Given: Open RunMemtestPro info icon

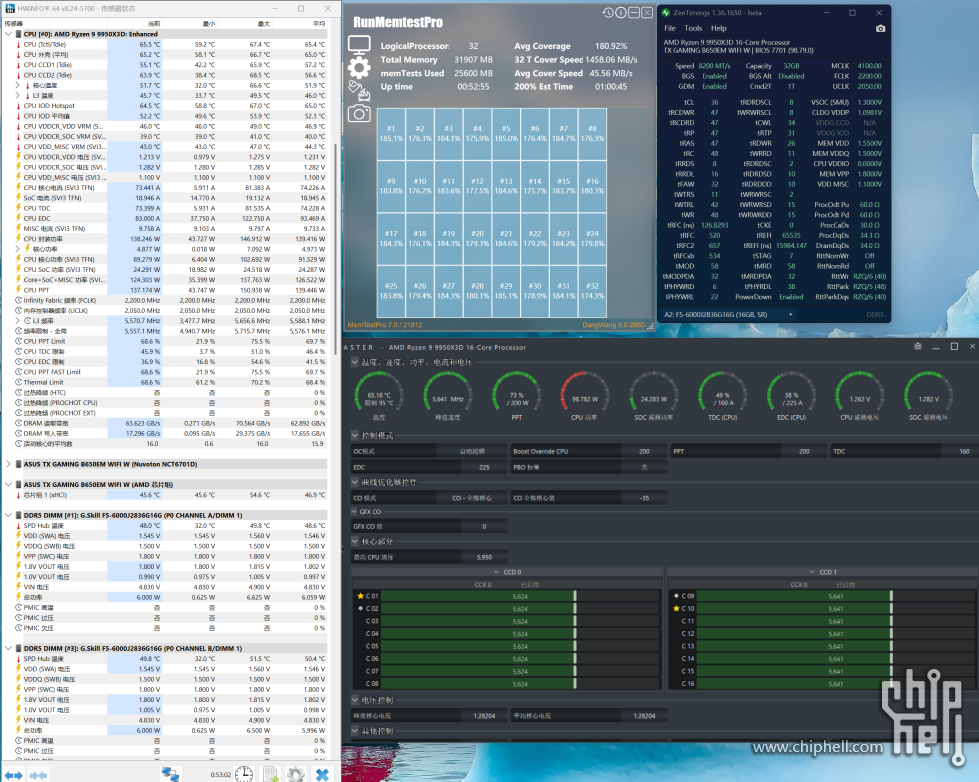Looking at the screenshot, I should pos(621,12).
